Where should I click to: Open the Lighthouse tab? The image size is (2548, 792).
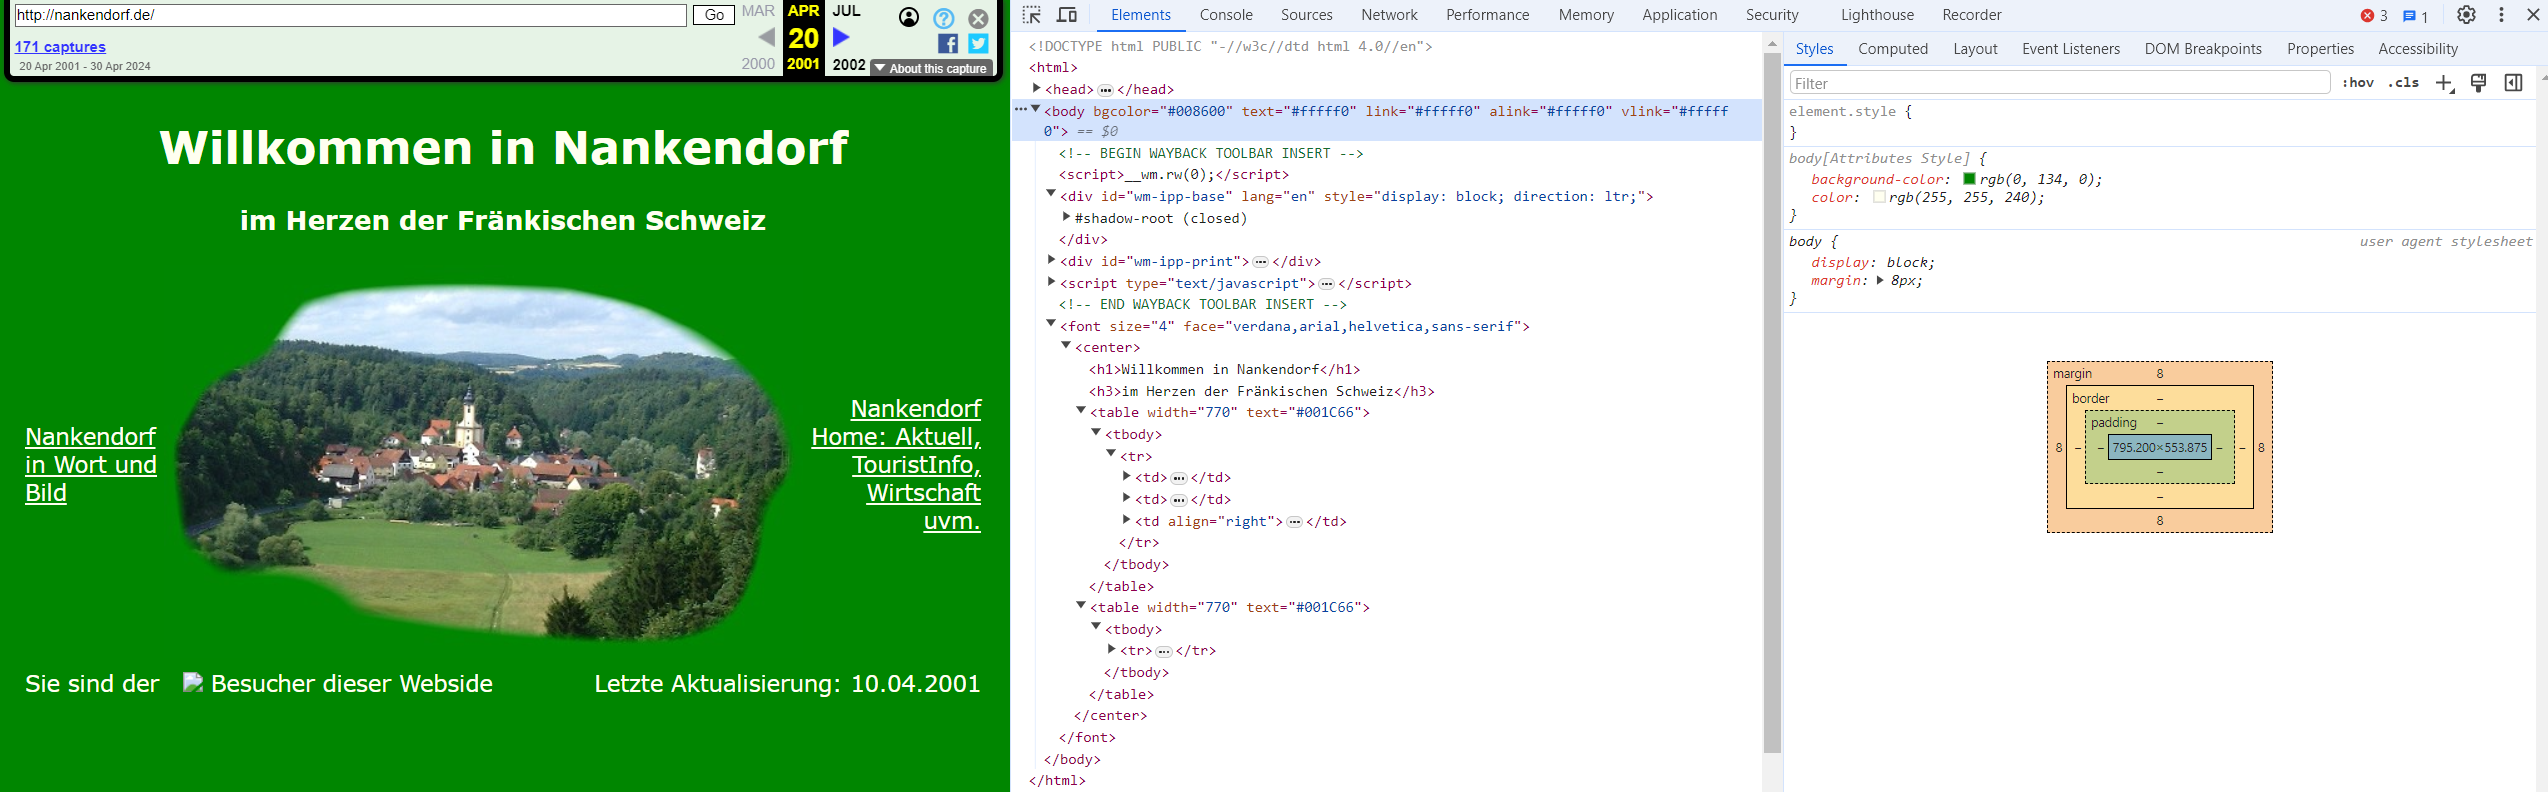tap(1877, 15)
